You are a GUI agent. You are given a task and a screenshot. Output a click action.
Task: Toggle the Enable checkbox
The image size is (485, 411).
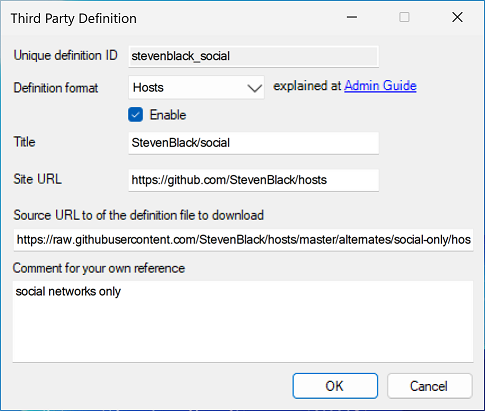136,115
